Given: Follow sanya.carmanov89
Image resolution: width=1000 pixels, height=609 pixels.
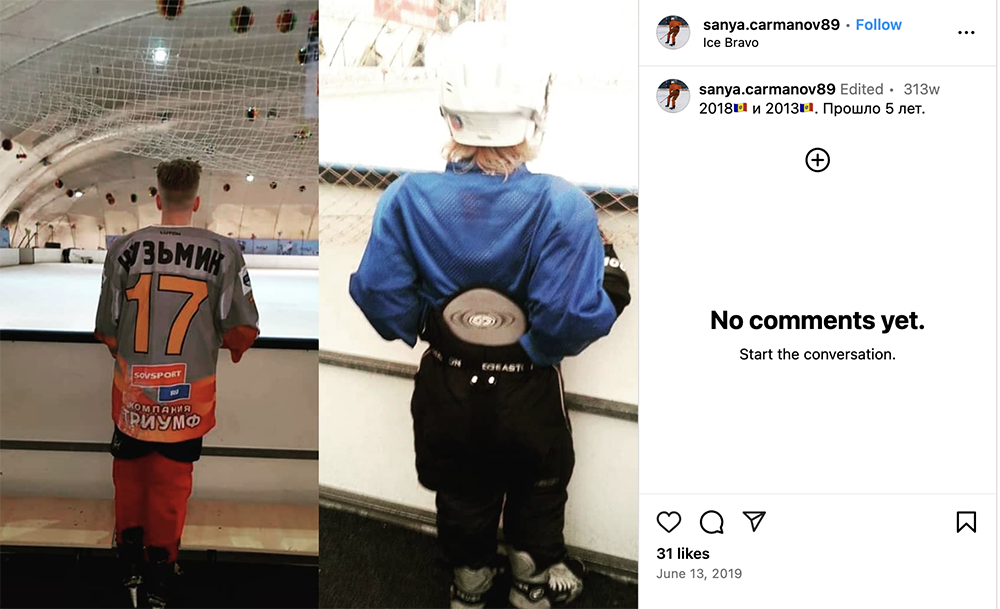Looking at the screenshot, I should (878, 25).
